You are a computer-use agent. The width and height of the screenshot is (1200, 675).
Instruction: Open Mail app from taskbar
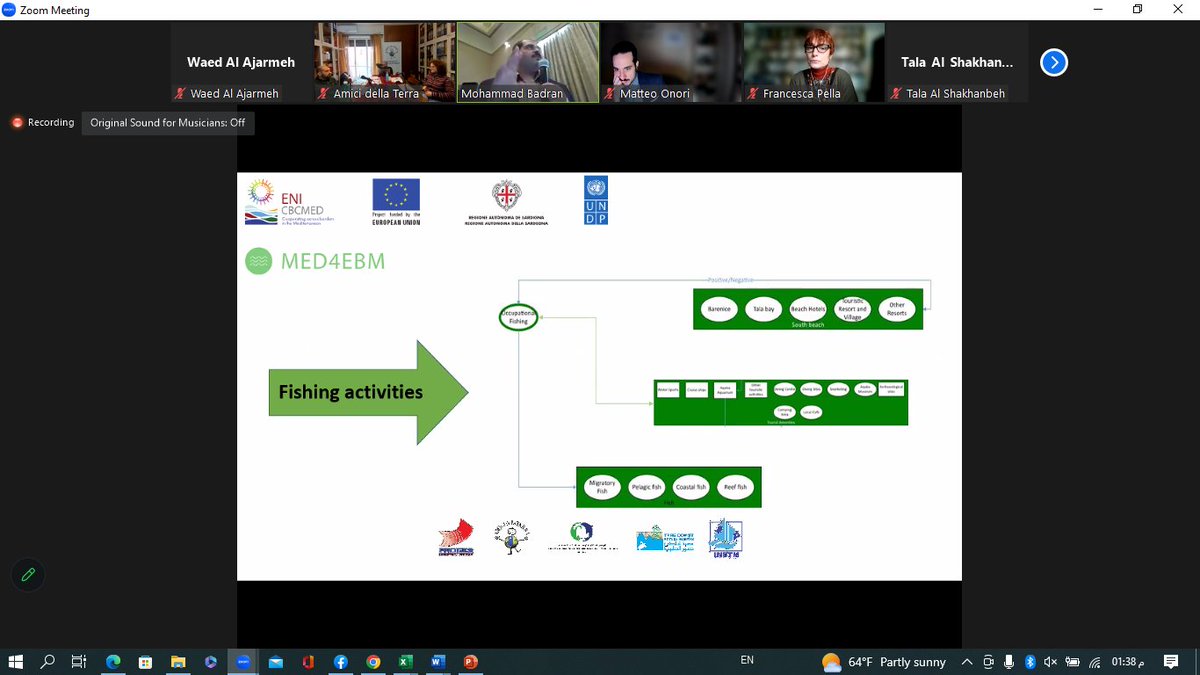pyautogui.click(x=275, y=661)
